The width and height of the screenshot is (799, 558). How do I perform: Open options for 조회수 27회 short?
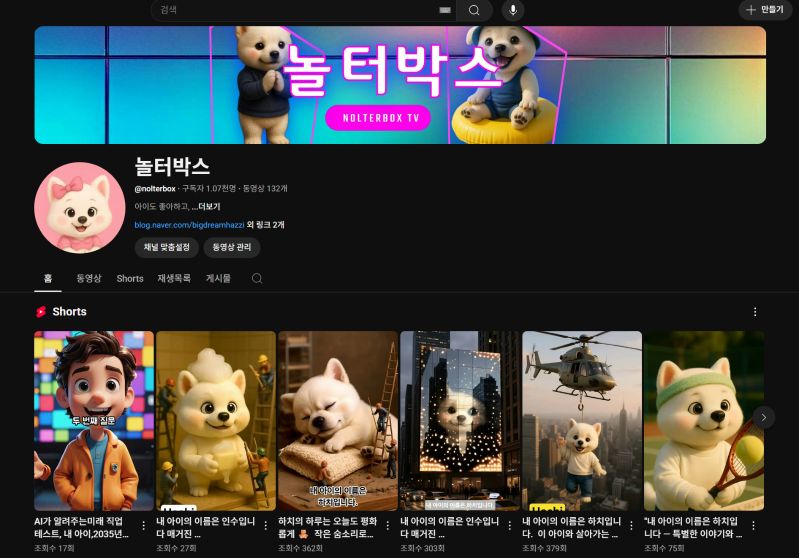tap(265, 525)
